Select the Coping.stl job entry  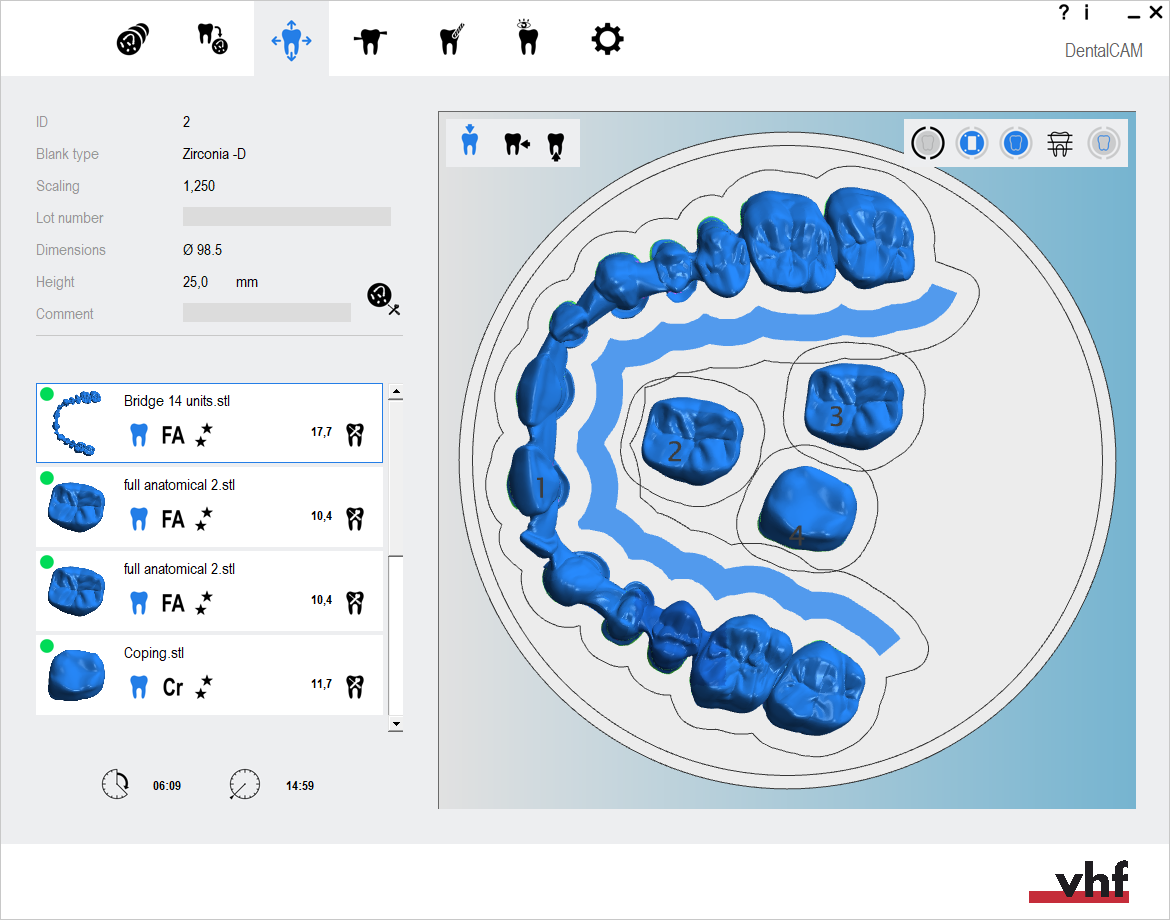pos(210,675)
